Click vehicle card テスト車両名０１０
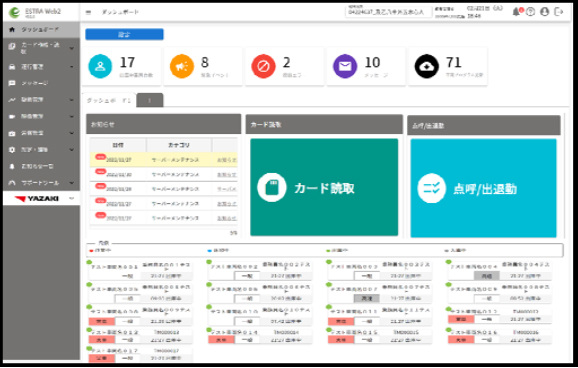The height and width of the screenshot is (368, 578). point(260,316)
